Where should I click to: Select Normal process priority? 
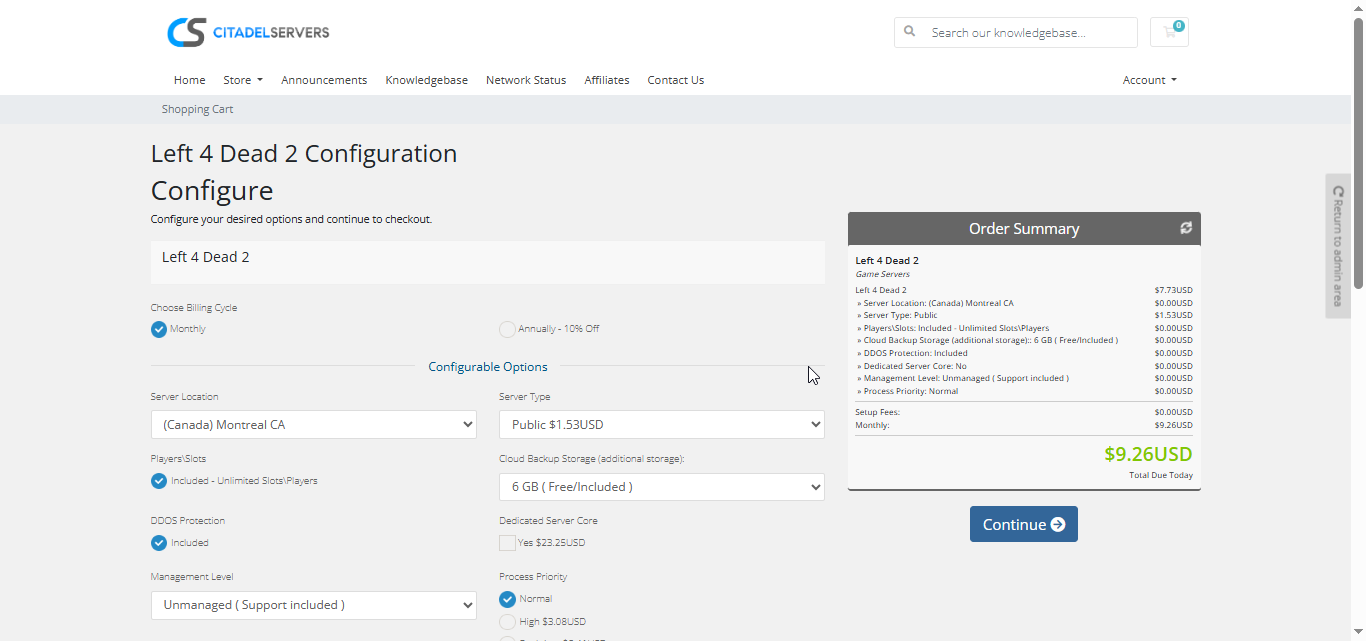[508, 599]
